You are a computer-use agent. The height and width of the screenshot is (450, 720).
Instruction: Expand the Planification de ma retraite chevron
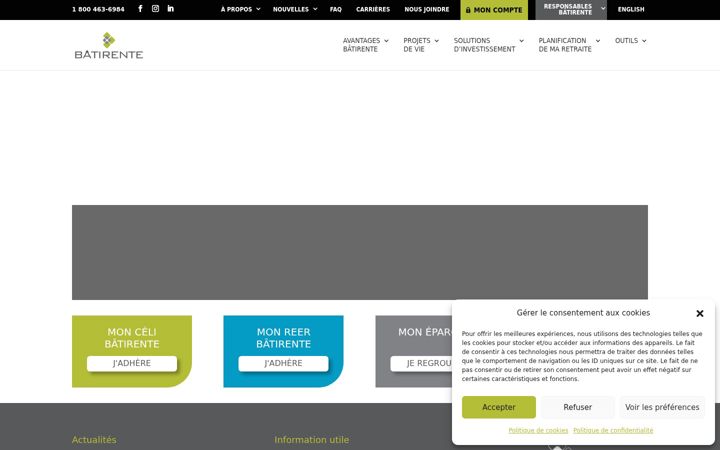597,41
